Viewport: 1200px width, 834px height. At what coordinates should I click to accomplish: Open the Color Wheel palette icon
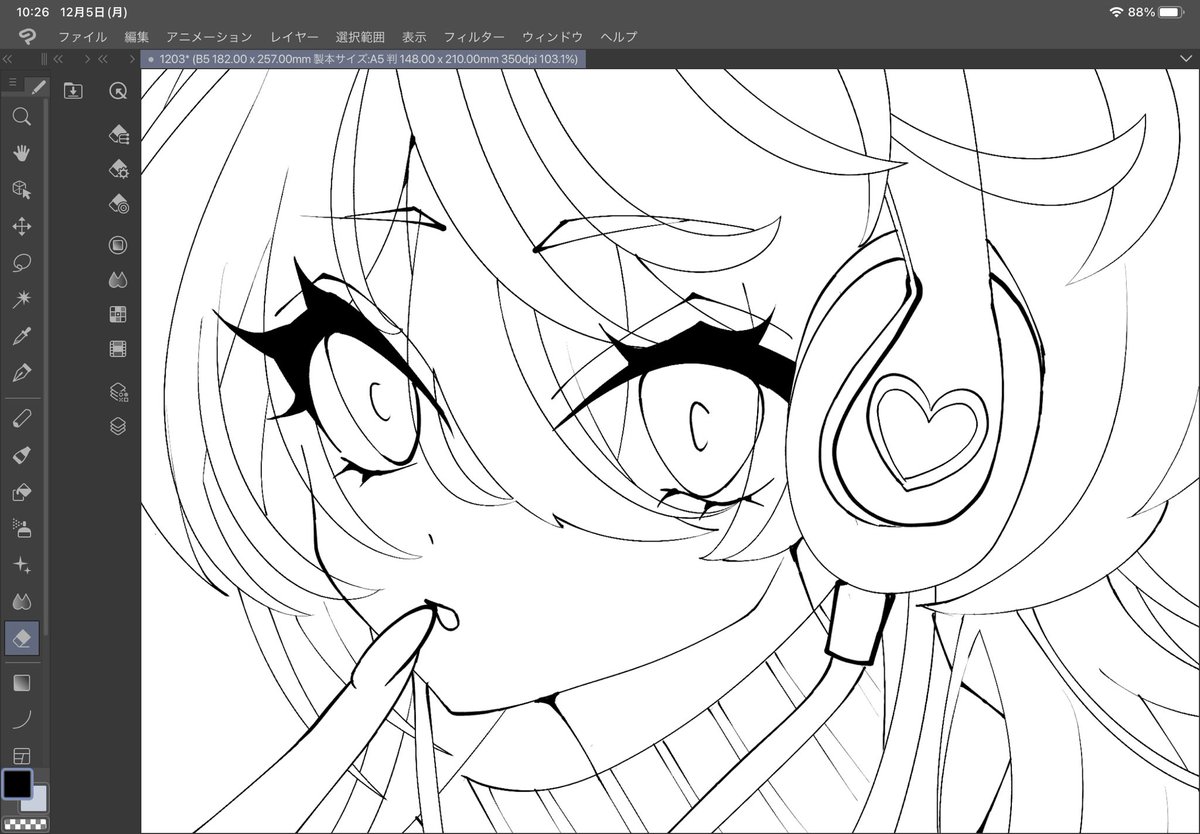[x=118, y=244]
